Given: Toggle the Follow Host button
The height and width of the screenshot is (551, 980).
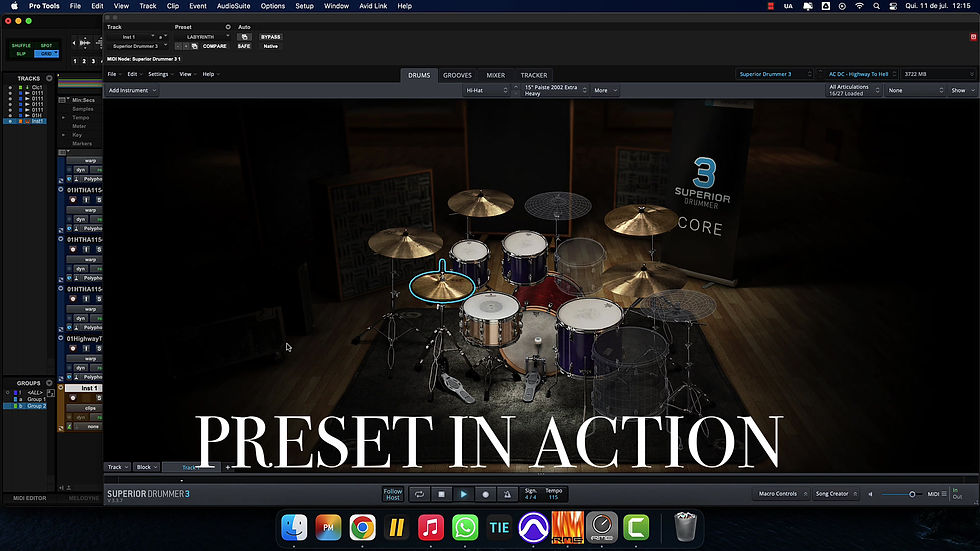Looking at the screenshot, I should [392, 494].
